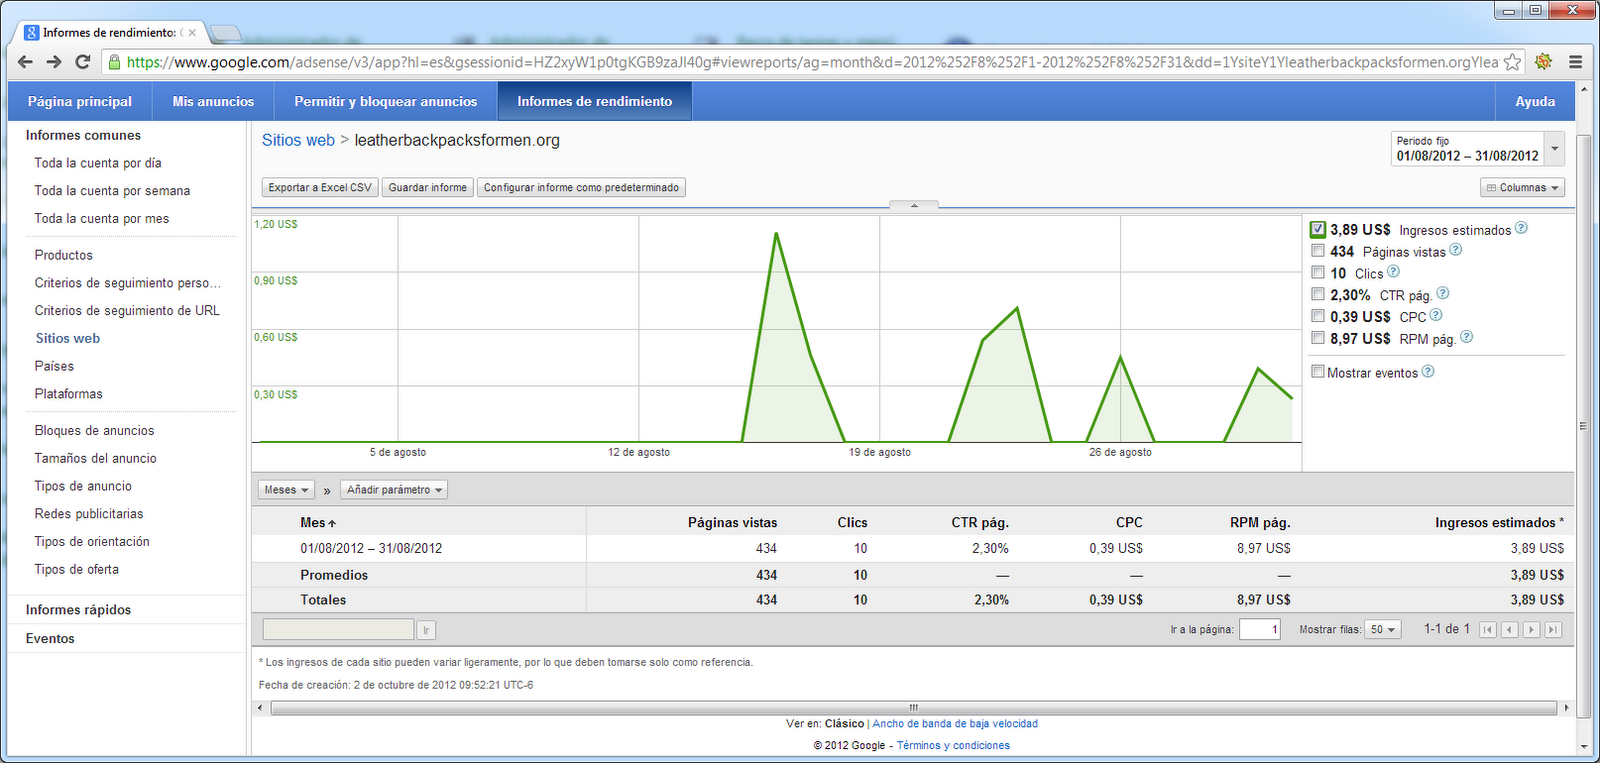Bookmark this page with the star icon

pos(1513,62)
